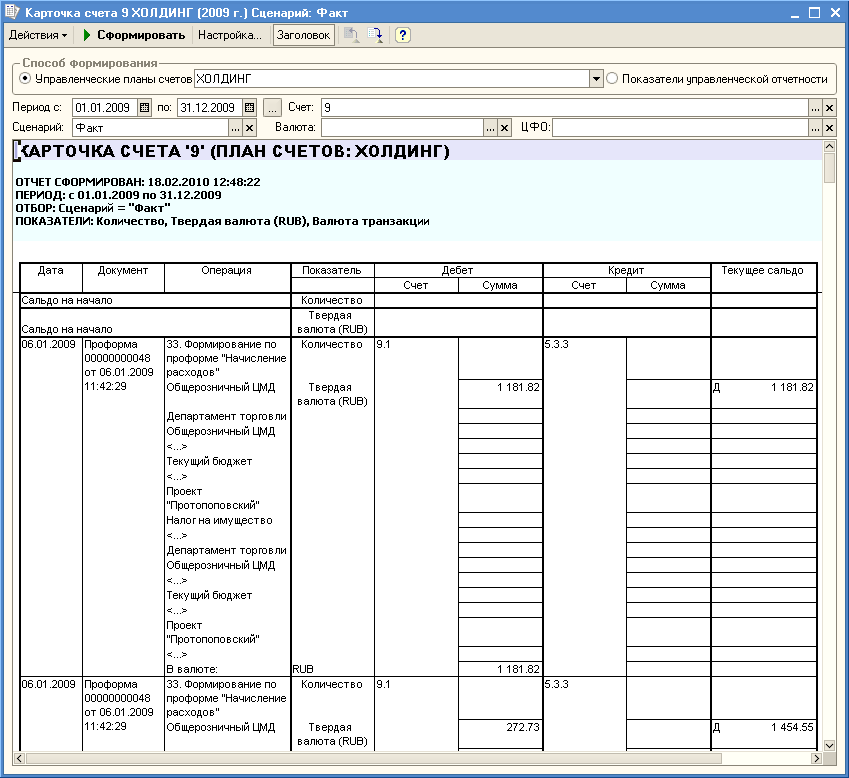The image size is (849, 778).
Task: Clear the ЦФО field with X
Action: [829, 128]
